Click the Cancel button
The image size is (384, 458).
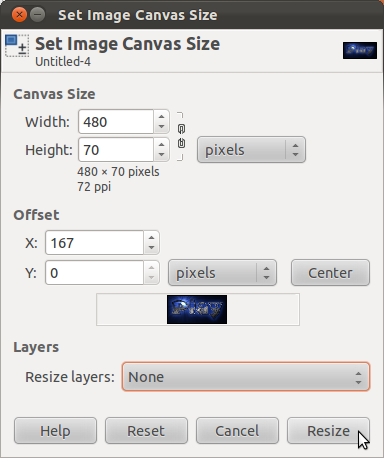[x=237, y=431]
